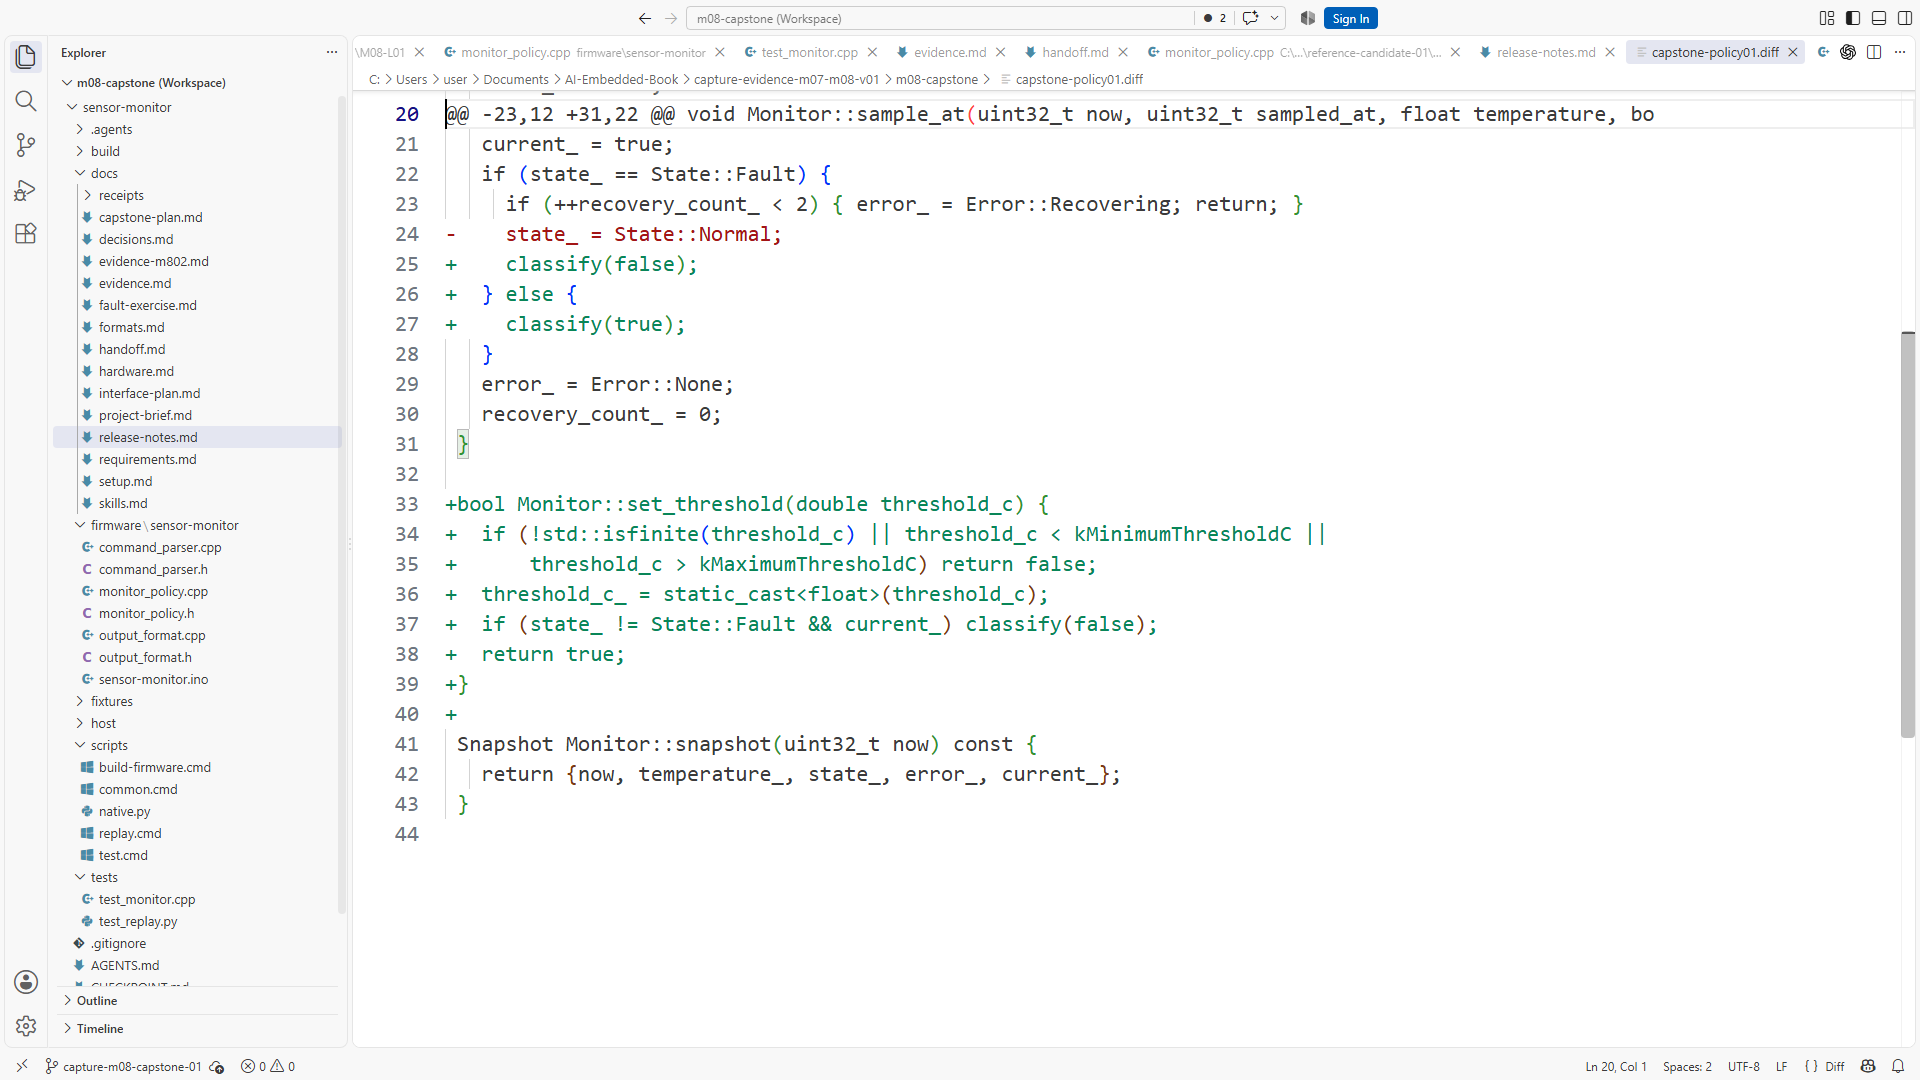Viewport: 1920px width, 1080px height.
Task: Collapse the docs folder
Action: 104,173
